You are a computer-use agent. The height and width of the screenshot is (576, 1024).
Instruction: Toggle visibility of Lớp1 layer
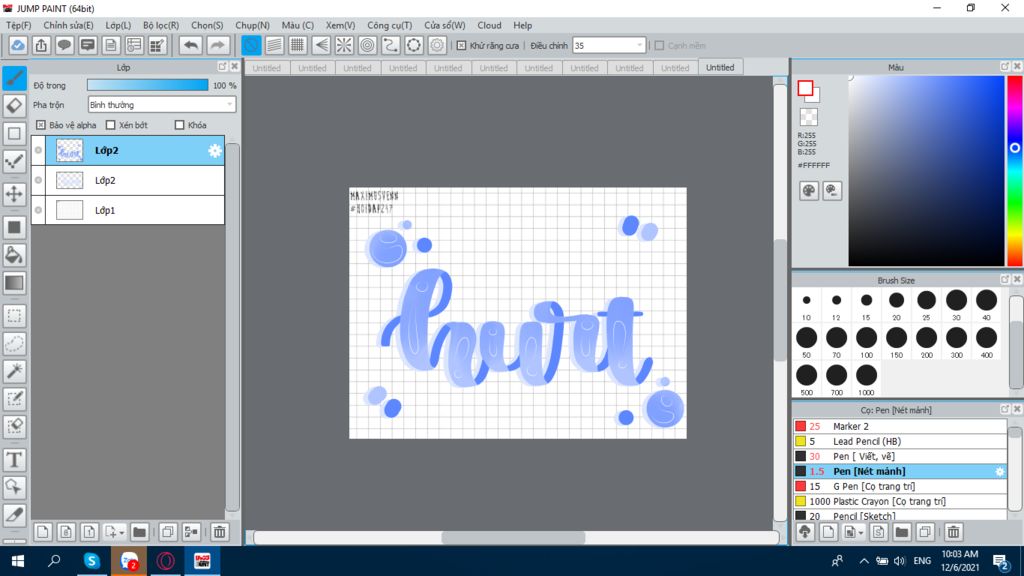point(39,210)
